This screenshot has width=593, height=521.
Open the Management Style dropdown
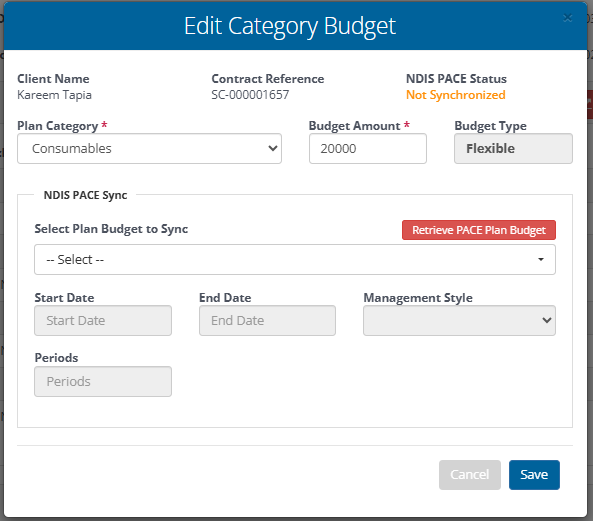[459, 321]
